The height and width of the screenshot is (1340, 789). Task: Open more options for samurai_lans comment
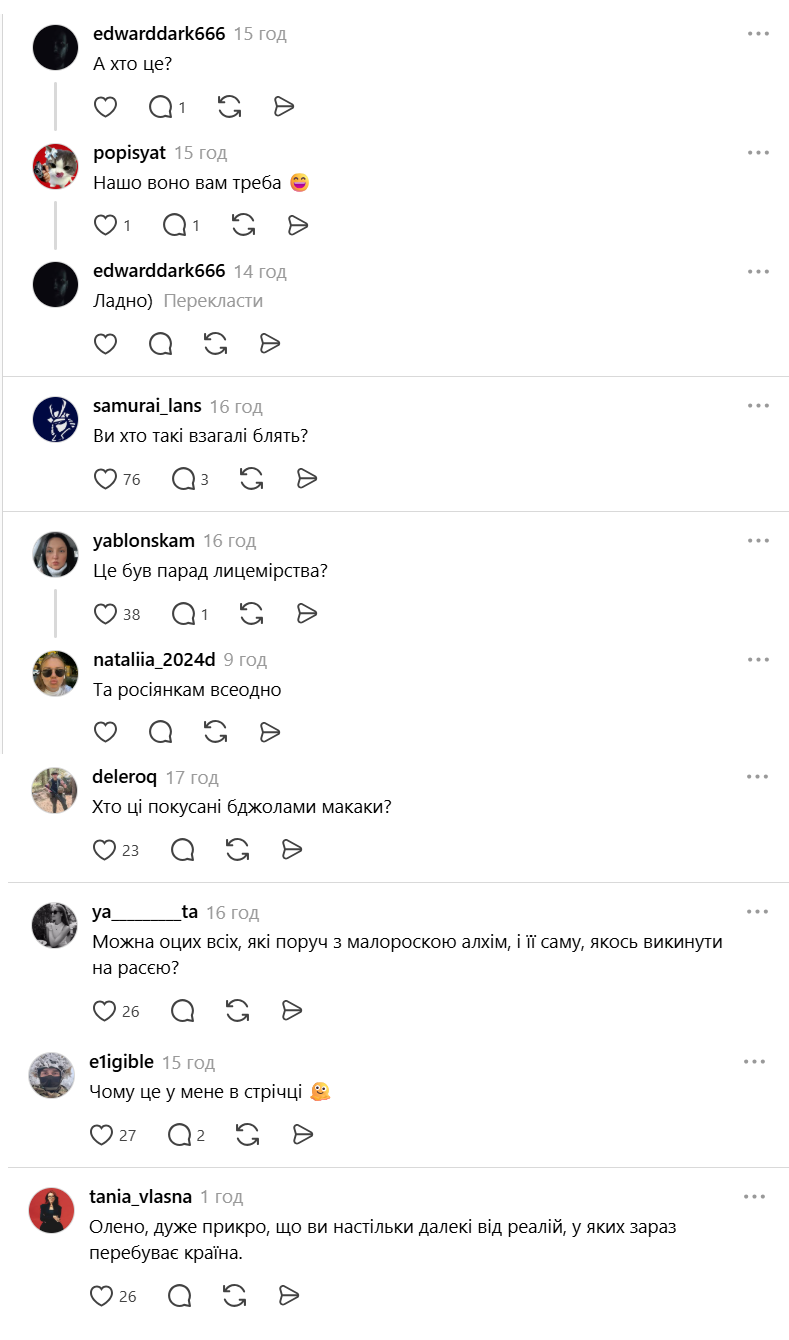pos(758,406)
